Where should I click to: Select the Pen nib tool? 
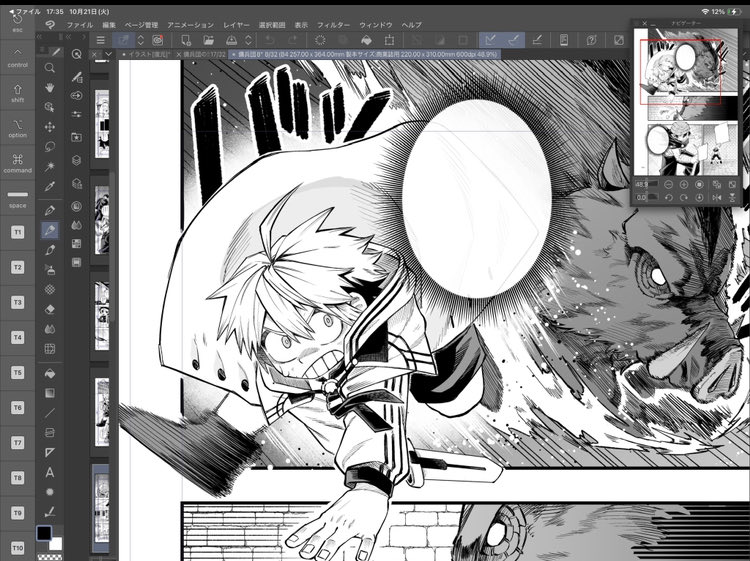[50, 210]
